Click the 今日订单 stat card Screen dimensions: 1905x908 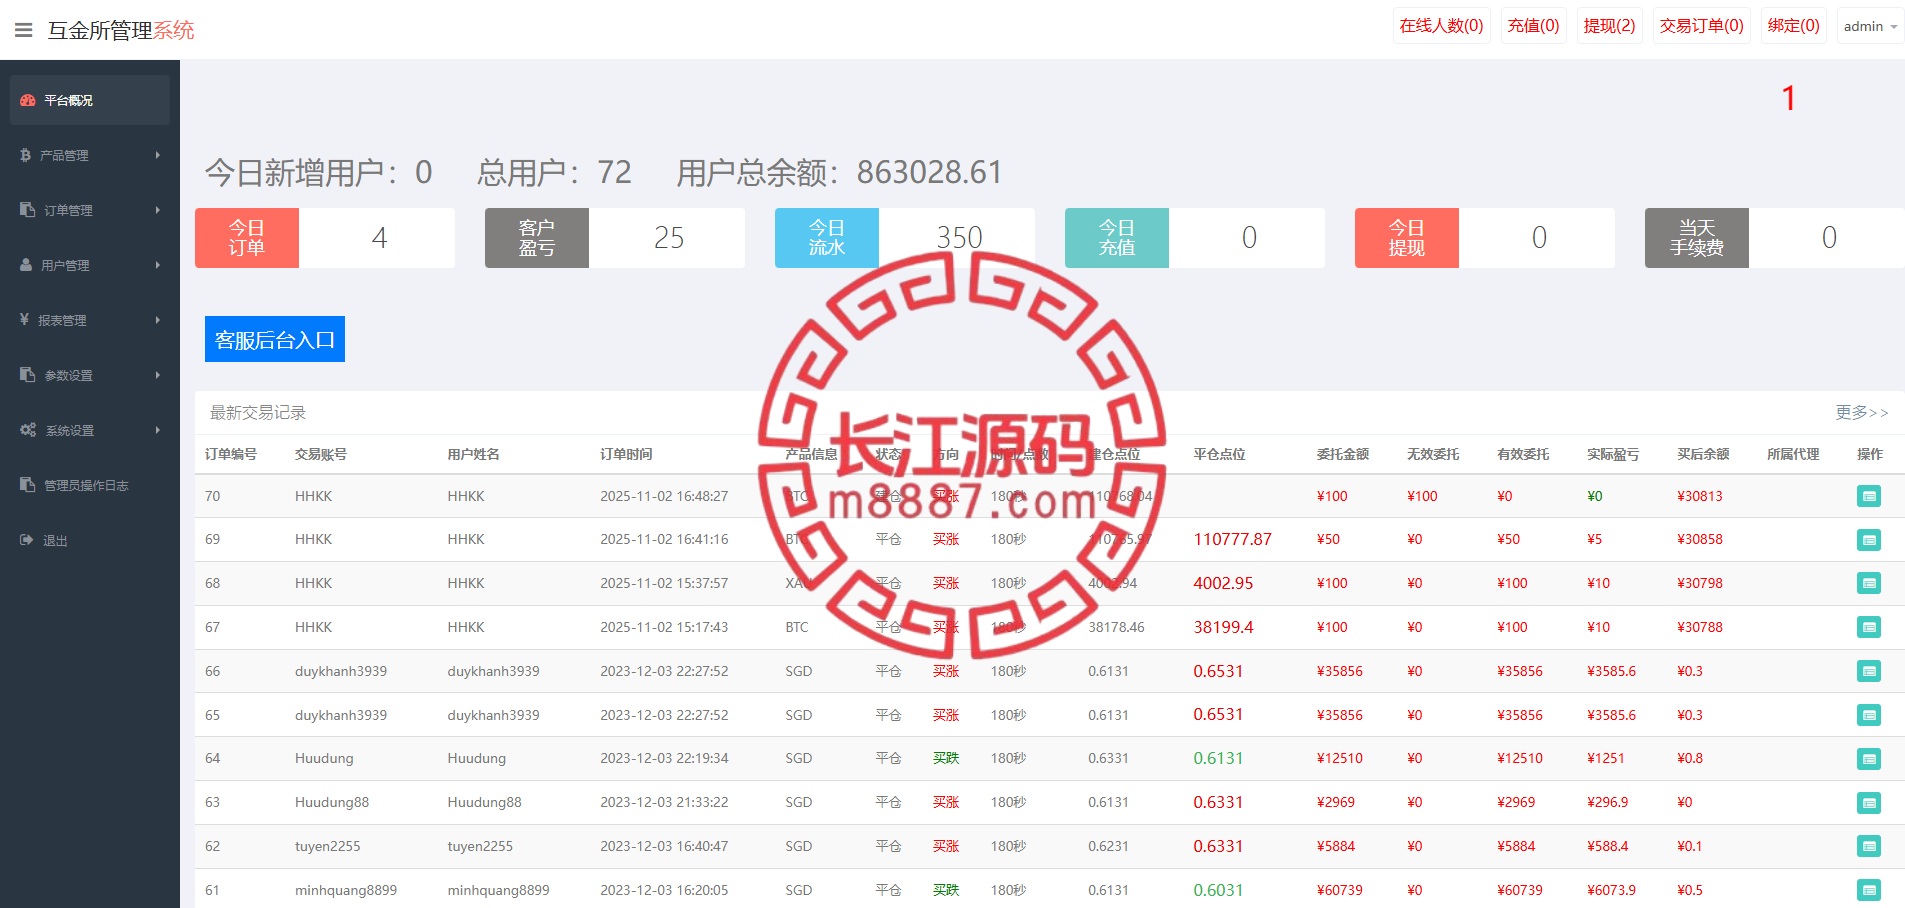[x=325, y=238]
